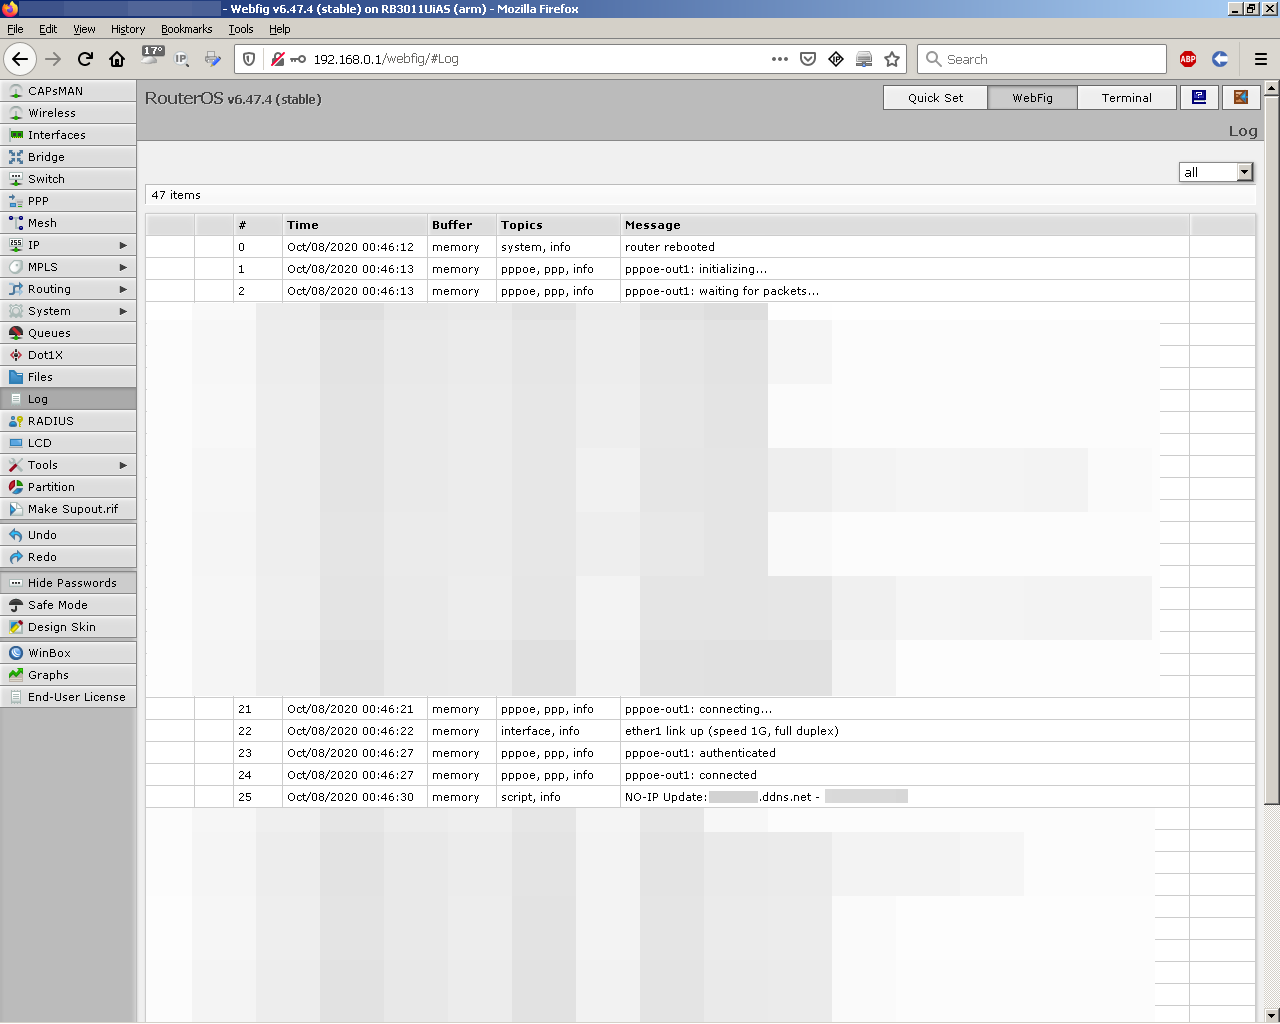Bookmark this page with the star icon
Image resolution: width=1280 pixels, height=1024 pixels.
pos(892,59)
